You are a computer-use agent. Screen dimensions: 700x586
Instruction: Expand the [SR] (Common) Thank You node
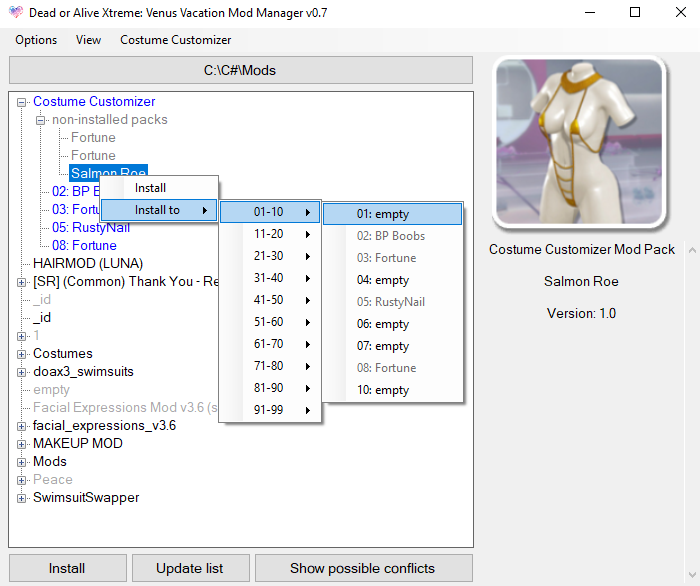[x=21, y=283]
